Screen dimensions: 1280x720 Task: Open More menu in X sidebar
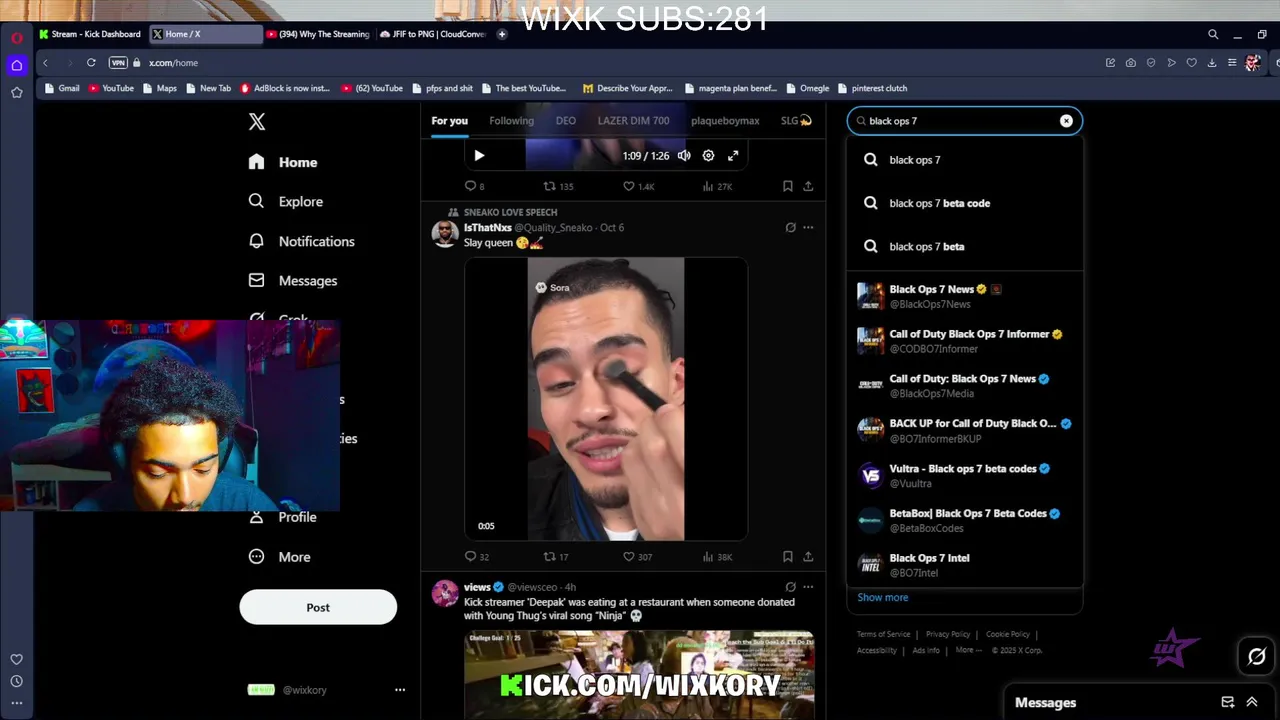pyautogui.click(x=280, y=557)
